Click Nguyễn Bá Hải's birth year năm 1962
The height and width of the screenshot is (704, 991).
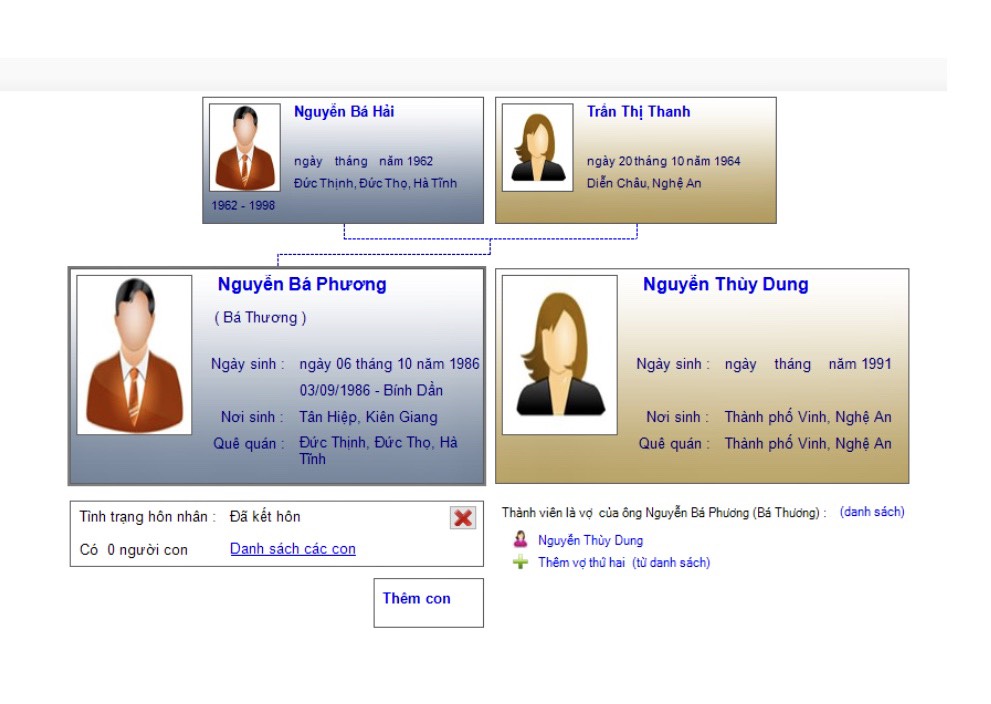pyautogui.click(x=406, y=161)
